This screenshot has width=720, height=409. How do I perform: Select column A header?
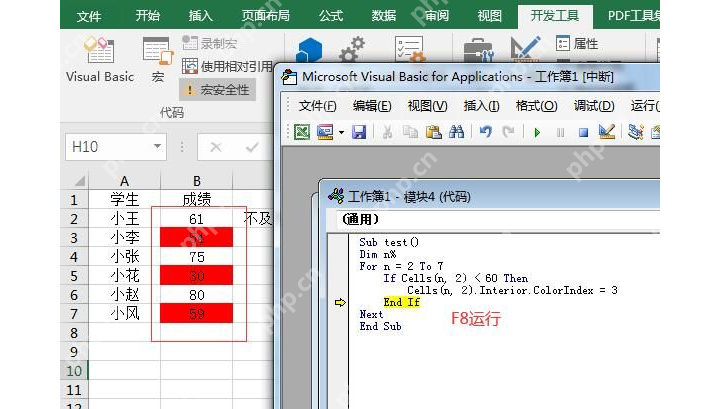[x=124, y=181]
